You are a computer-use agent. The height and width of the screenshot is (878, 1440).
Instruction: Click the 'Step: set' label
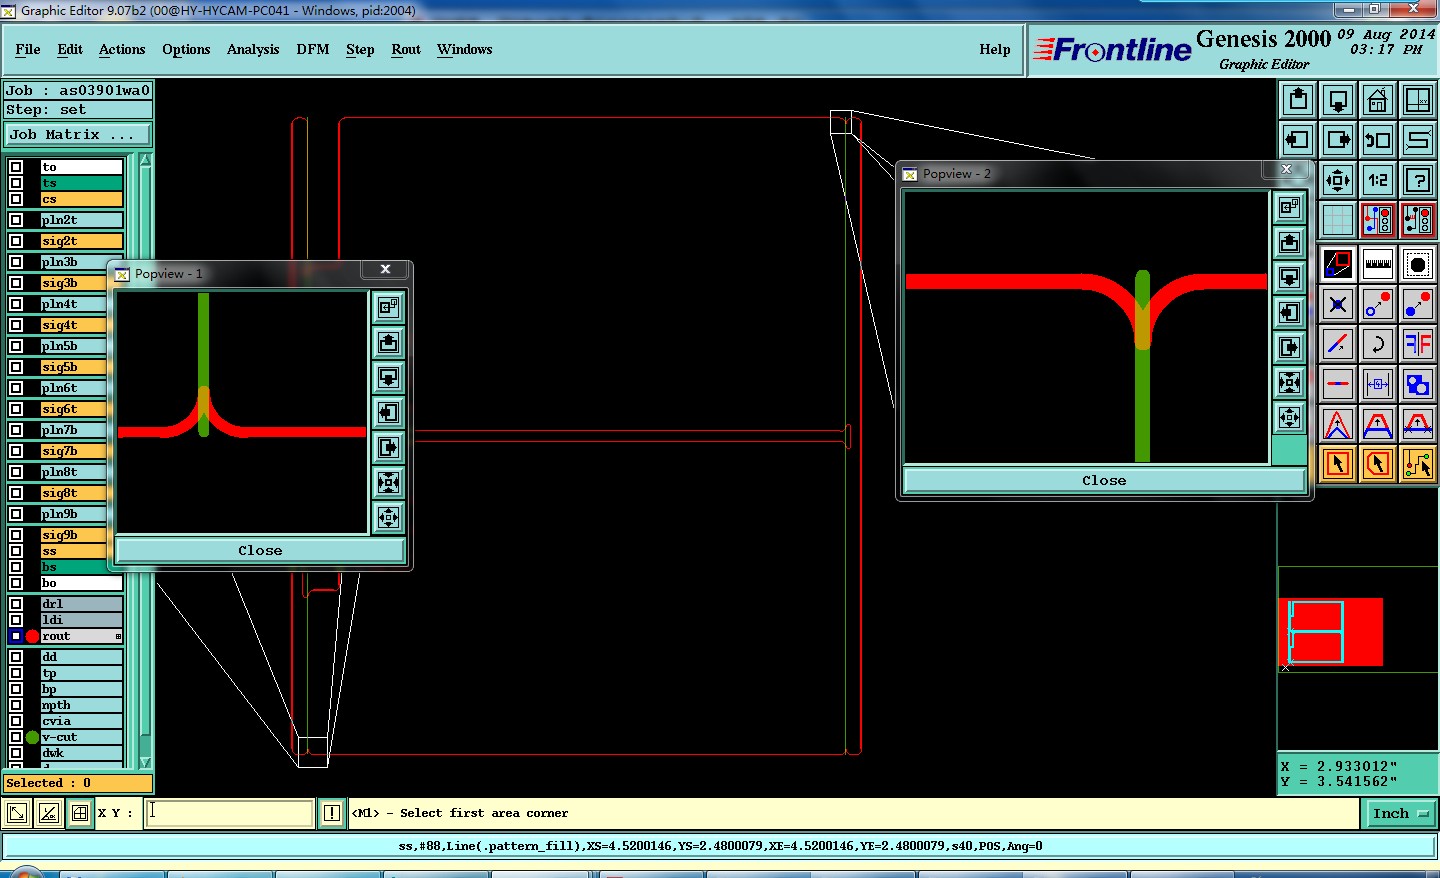(78, 110)
